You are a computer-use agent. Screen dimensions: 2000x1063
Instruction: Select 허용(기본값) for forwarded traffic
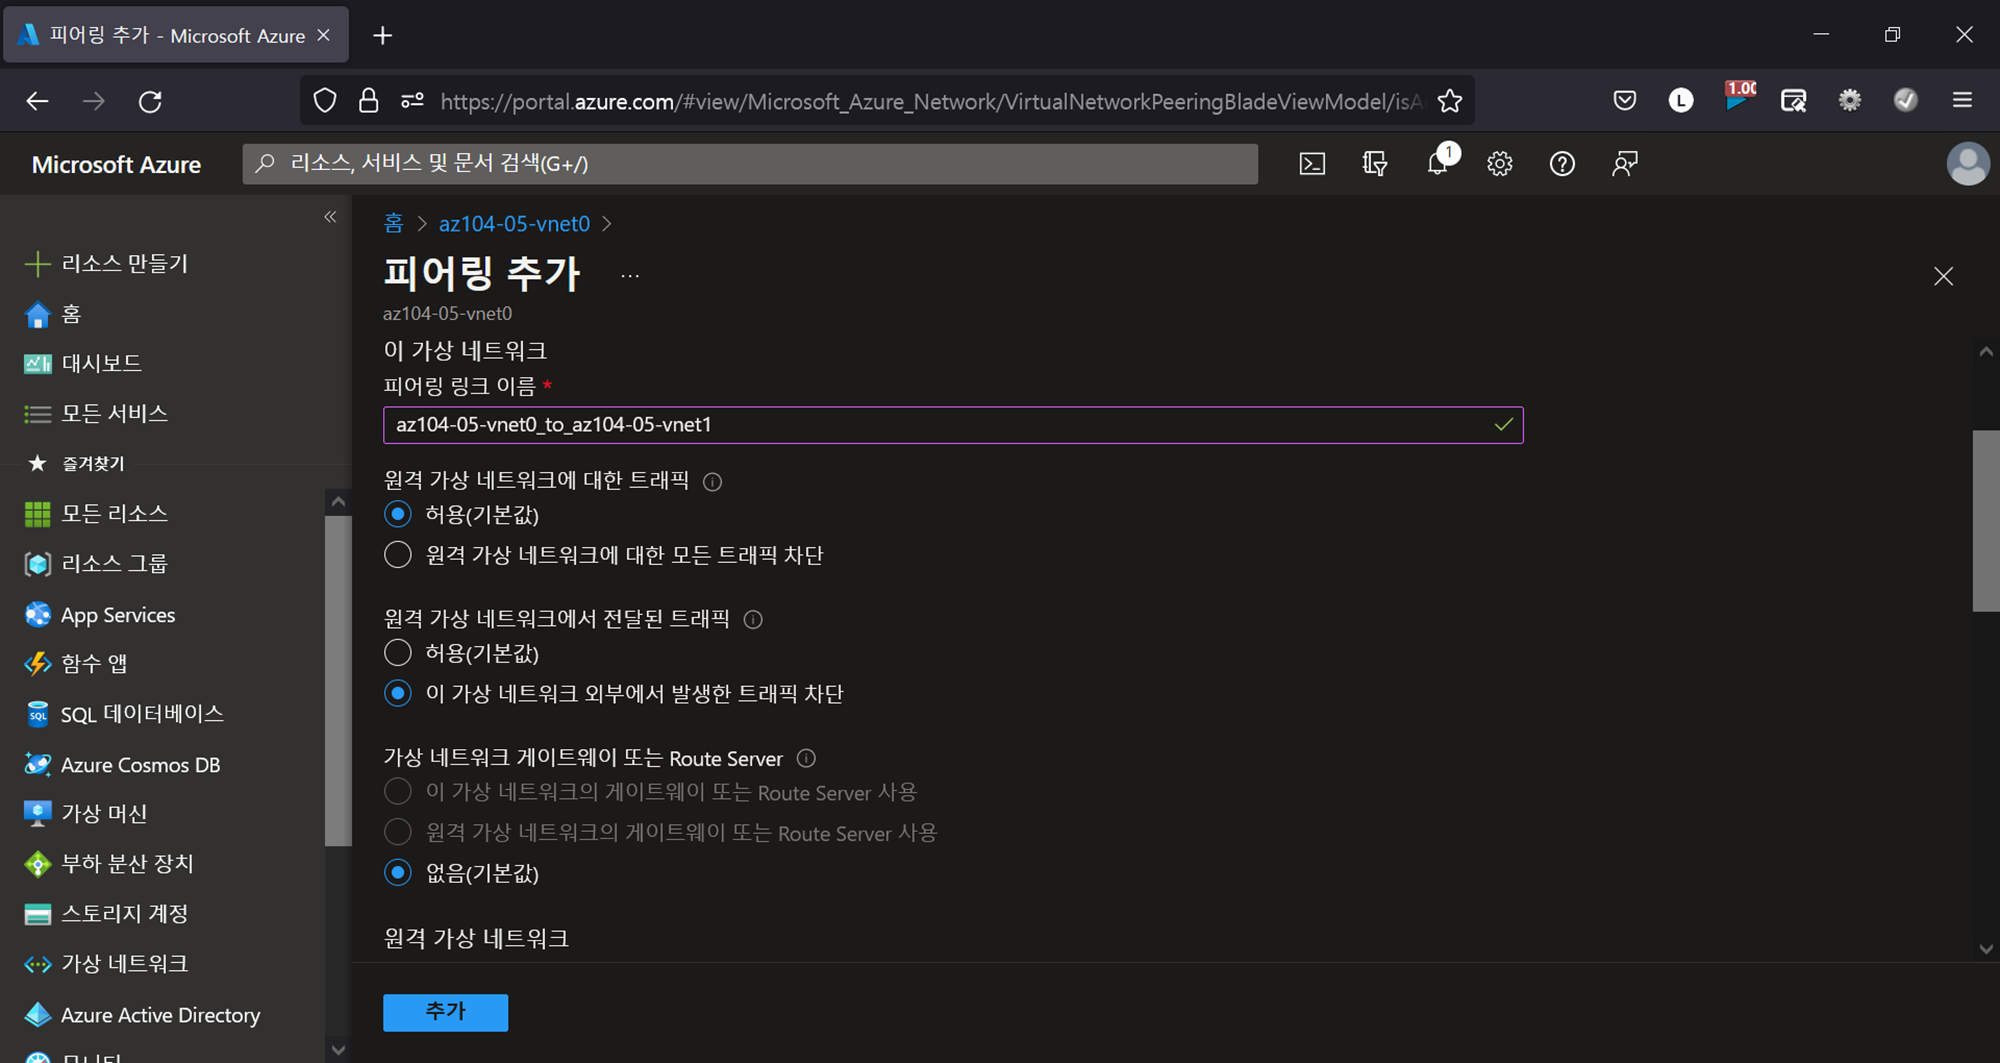[x=398, y=653]
